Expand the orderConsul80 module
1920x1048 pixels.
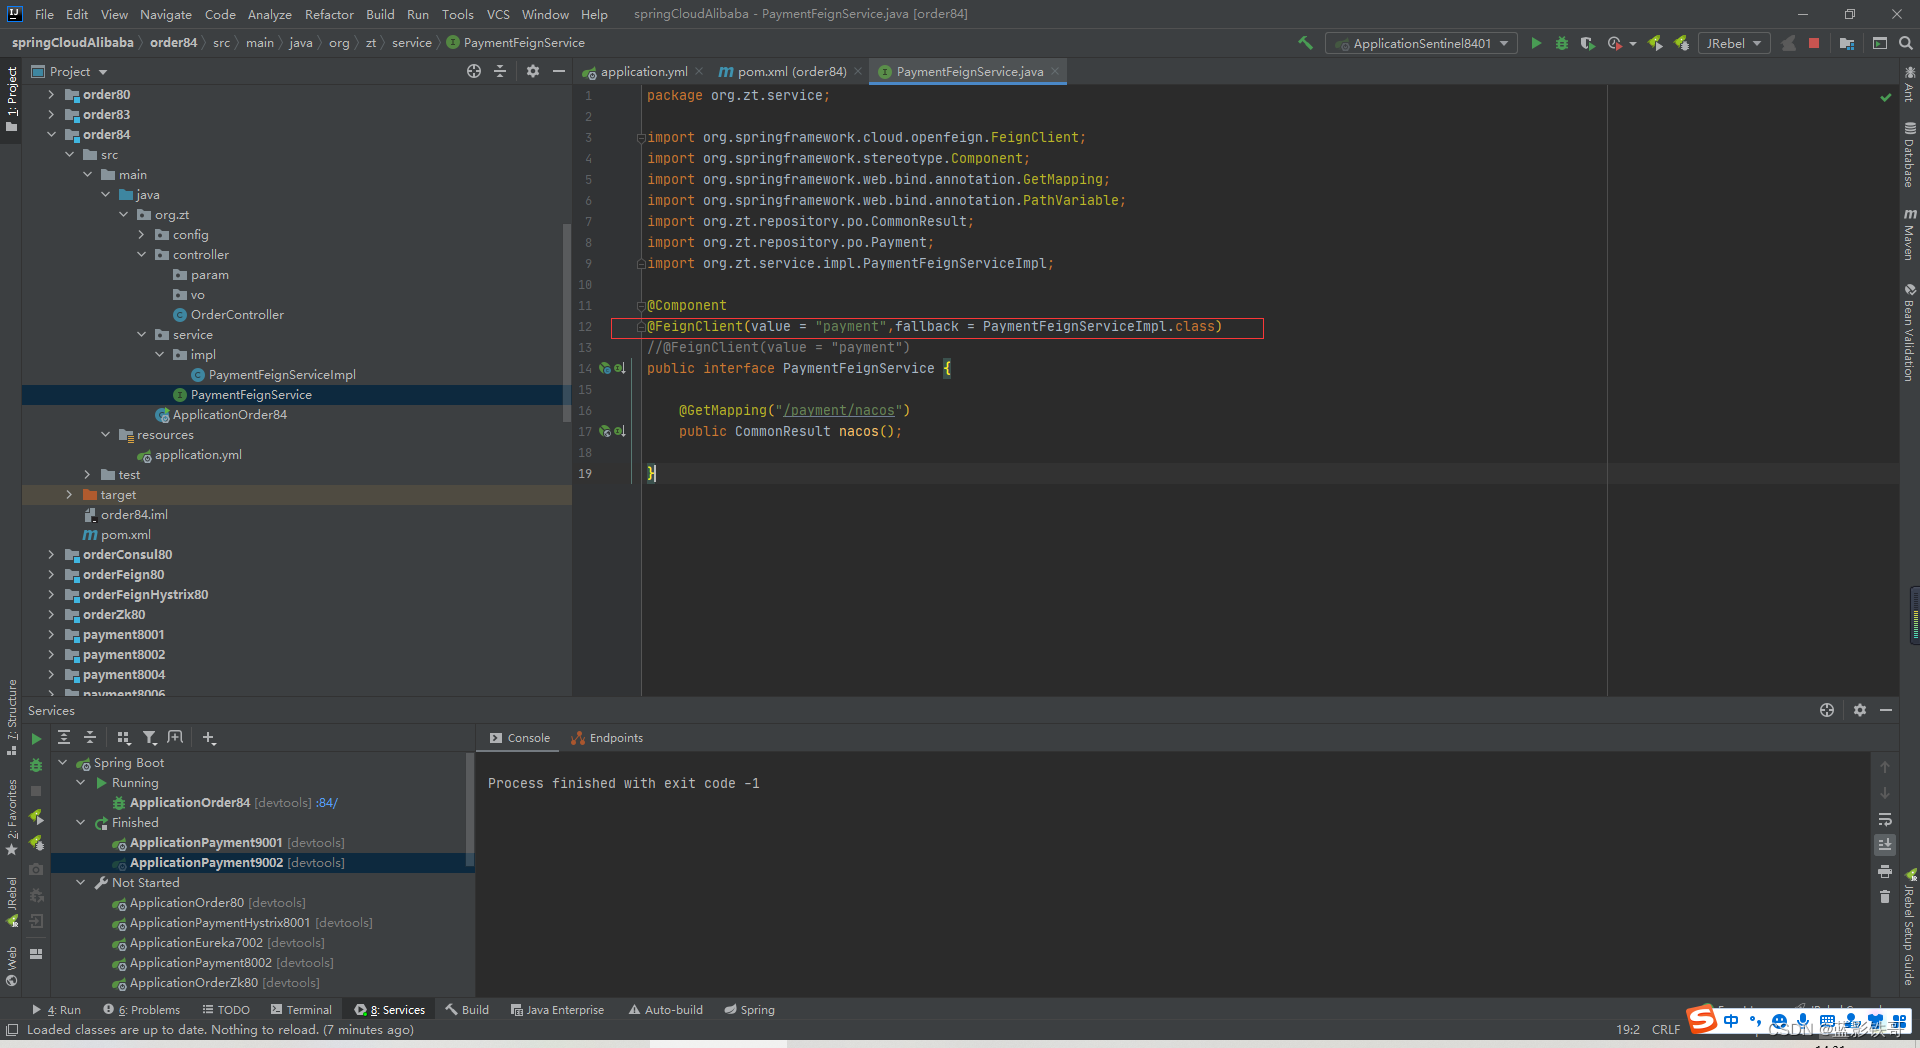point(51,554)
